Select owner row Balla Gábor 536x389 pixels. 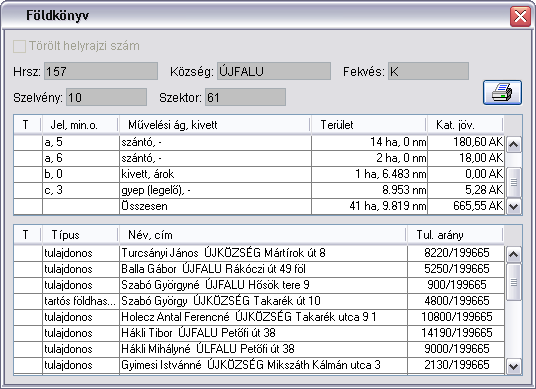(259, 269)
